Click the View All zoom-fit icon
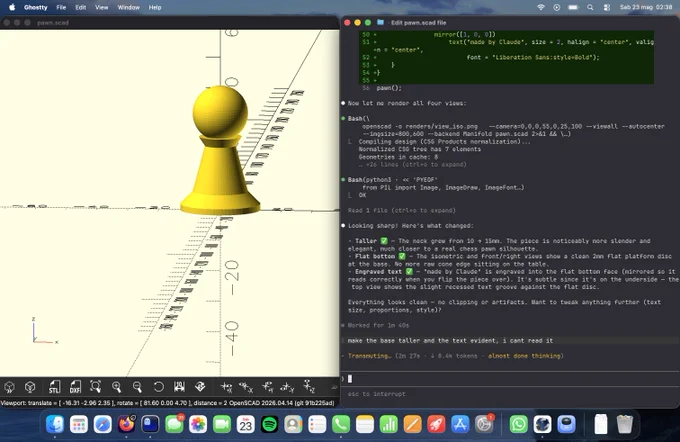Image resolution: width=680 pixels, height=442 pixels. pos(95,386)
